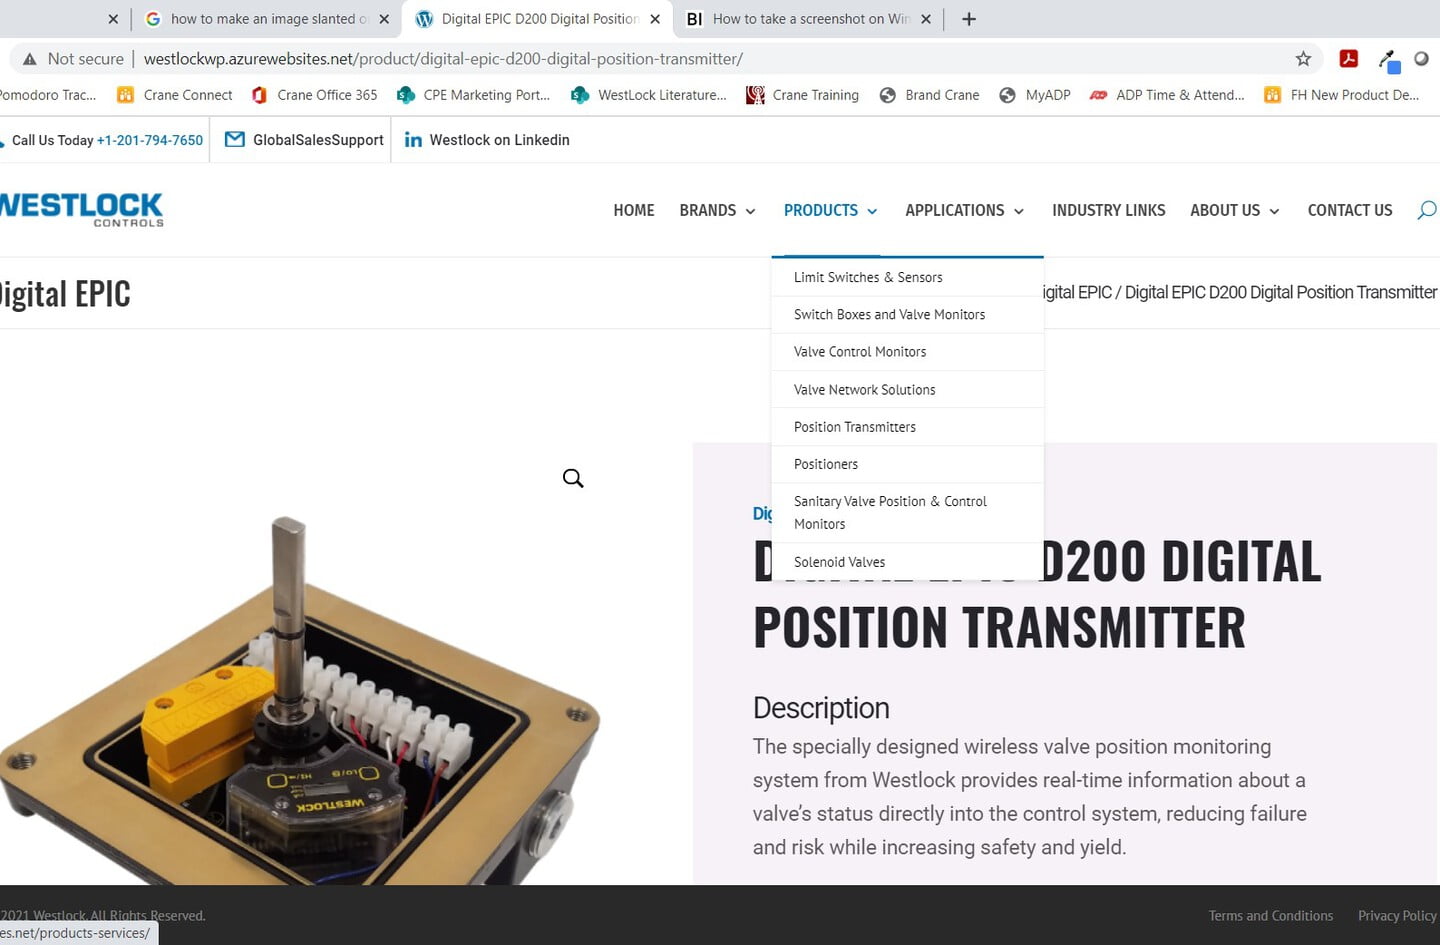Image resolution: width=1440 pixels, height=945 pixels.
Task: Click the Westlock Controls logo
Action: click(x=82, y=209)
